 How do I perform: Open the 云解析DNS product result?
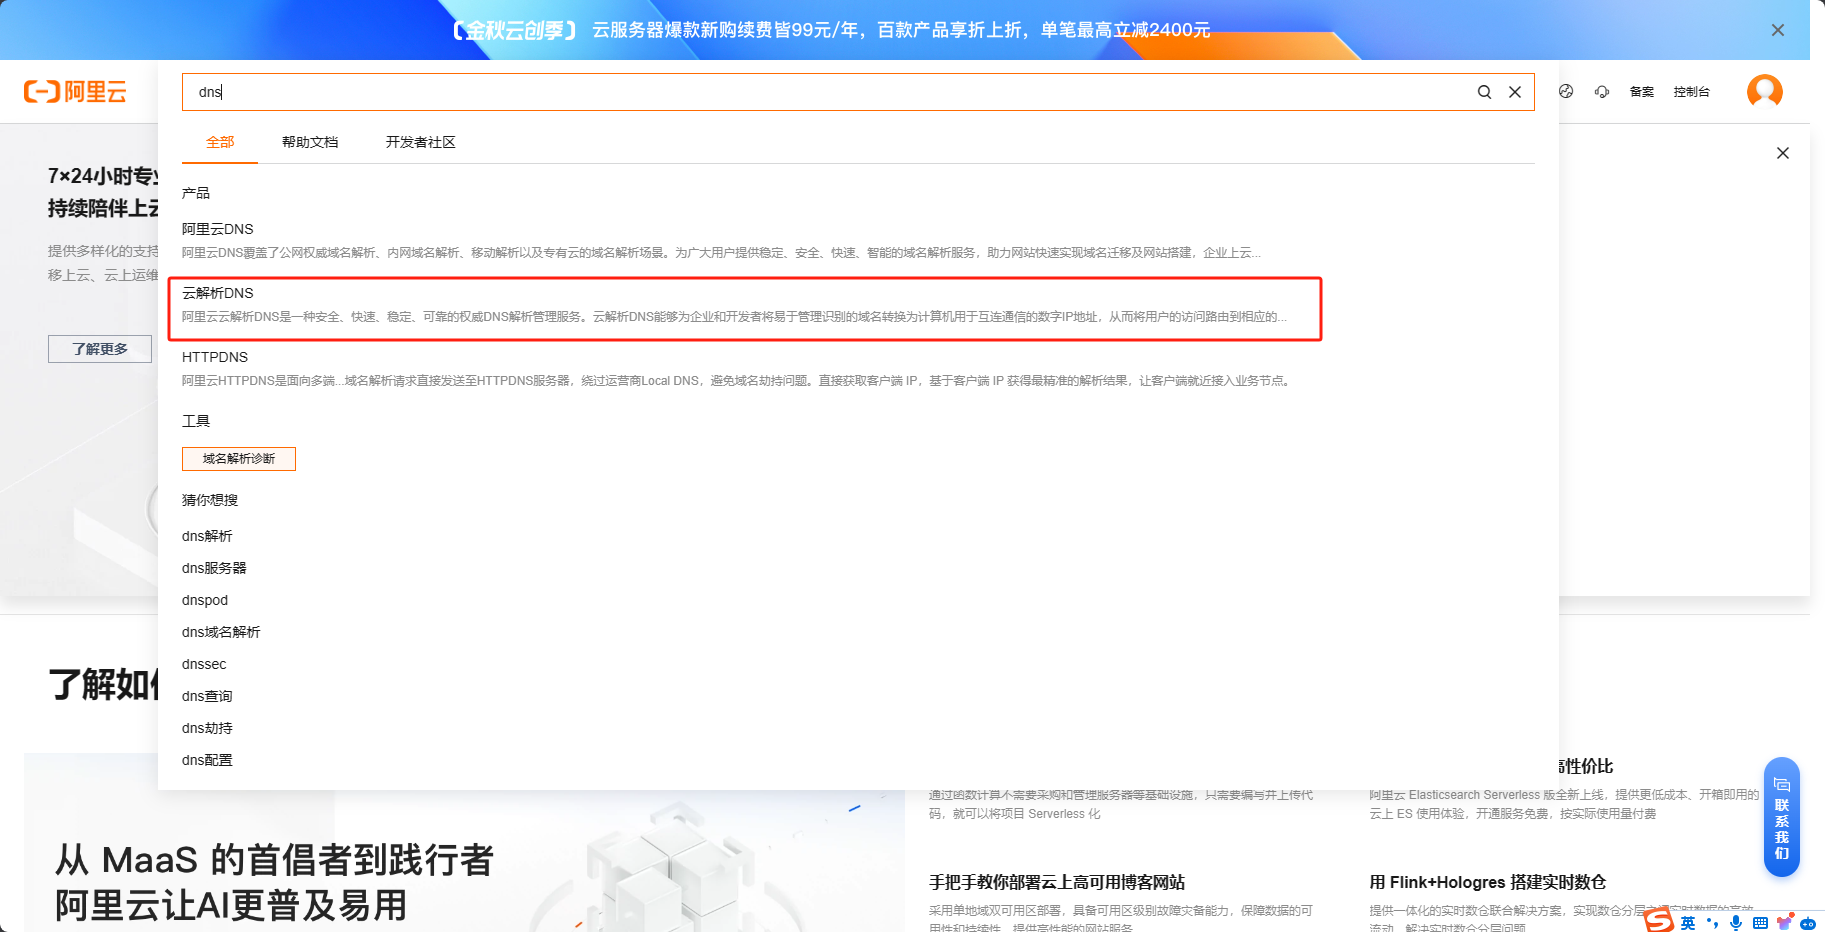[218, 293]
